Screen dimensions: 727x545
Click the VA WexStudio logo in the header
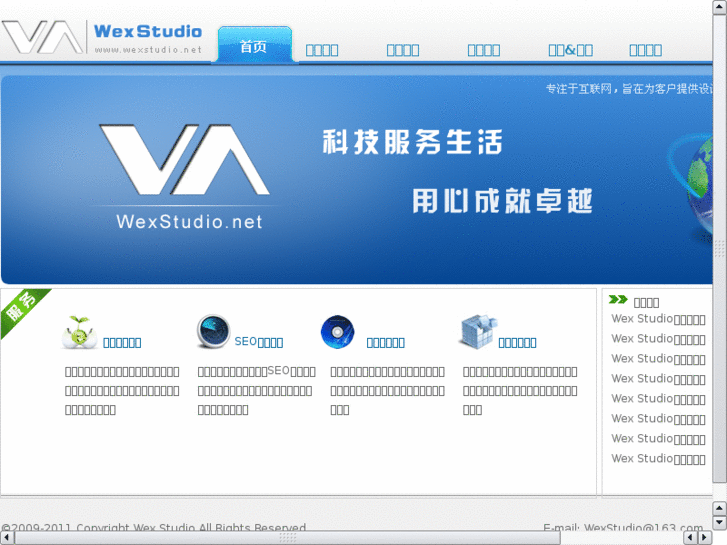102,37
